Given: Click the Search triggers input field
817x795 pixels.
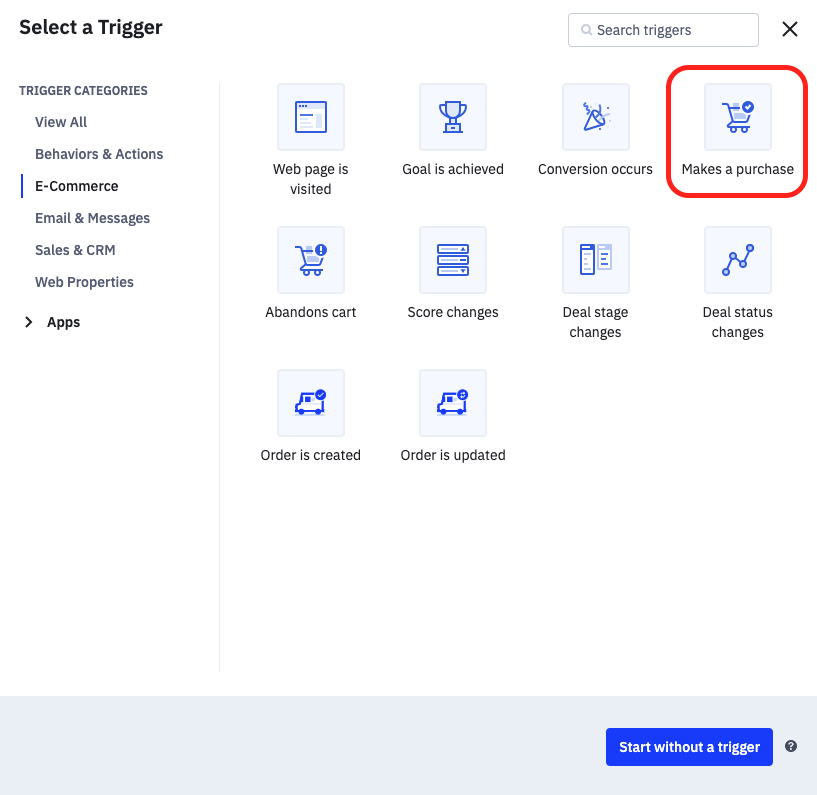Looking at the screenshot, I should coord(663,30).
